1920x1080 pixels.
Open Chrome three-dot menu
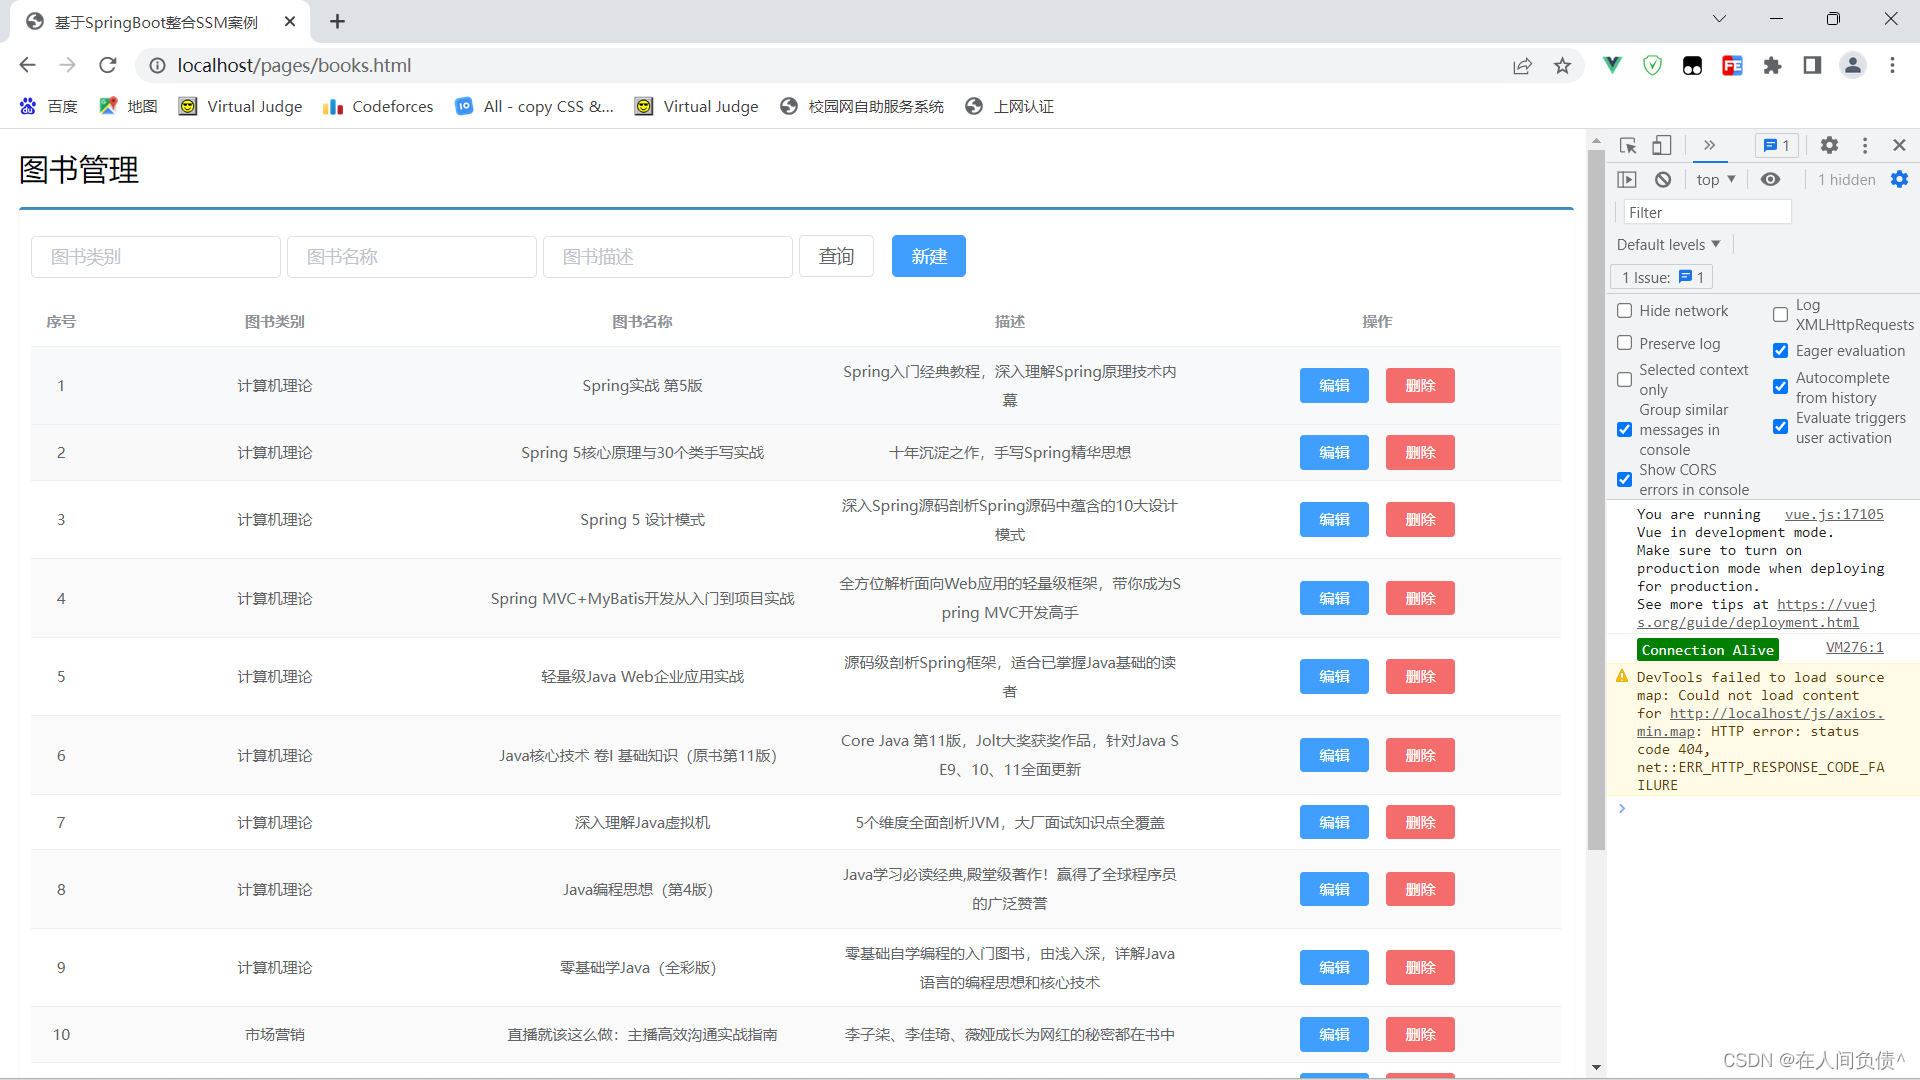point(1892,65)
